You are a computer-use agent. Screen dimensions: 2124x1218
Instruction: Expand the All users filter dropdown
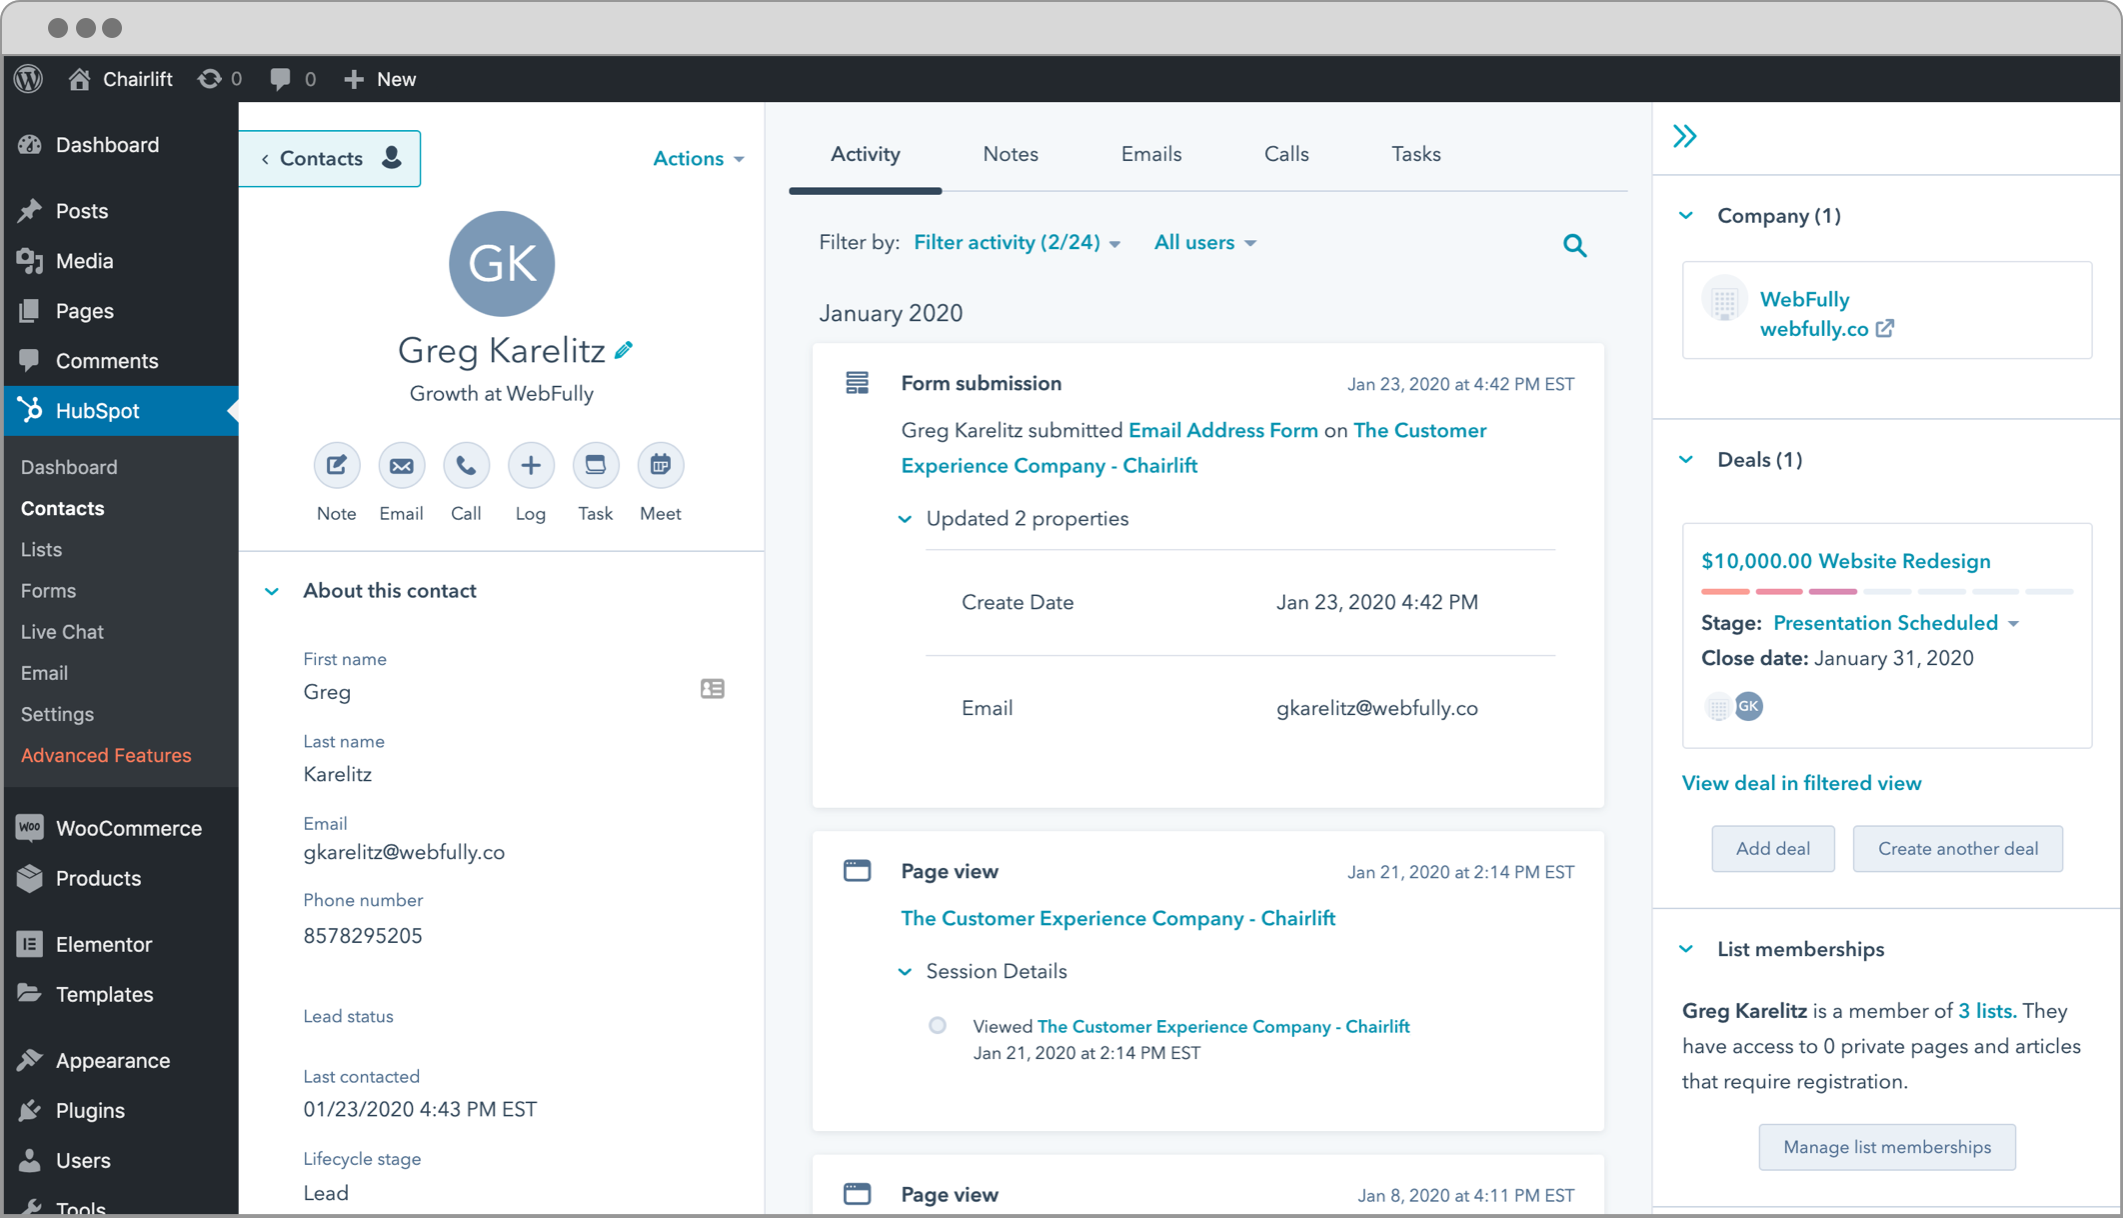click(x=1204, y=244)
